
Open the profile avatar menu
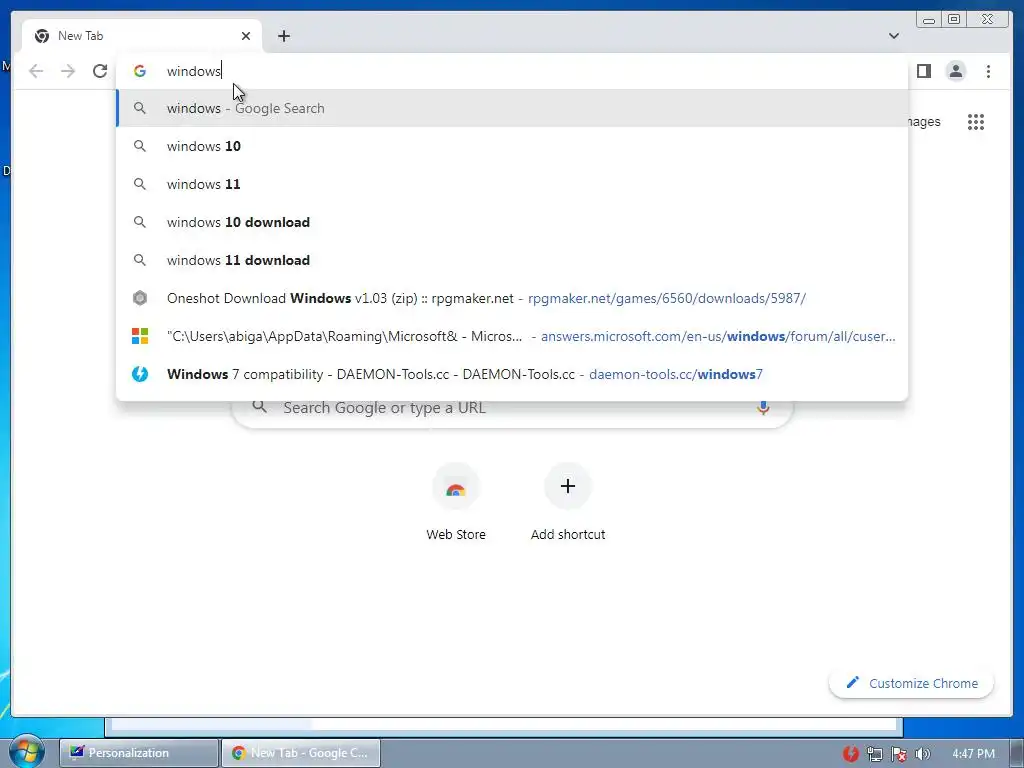955,71
